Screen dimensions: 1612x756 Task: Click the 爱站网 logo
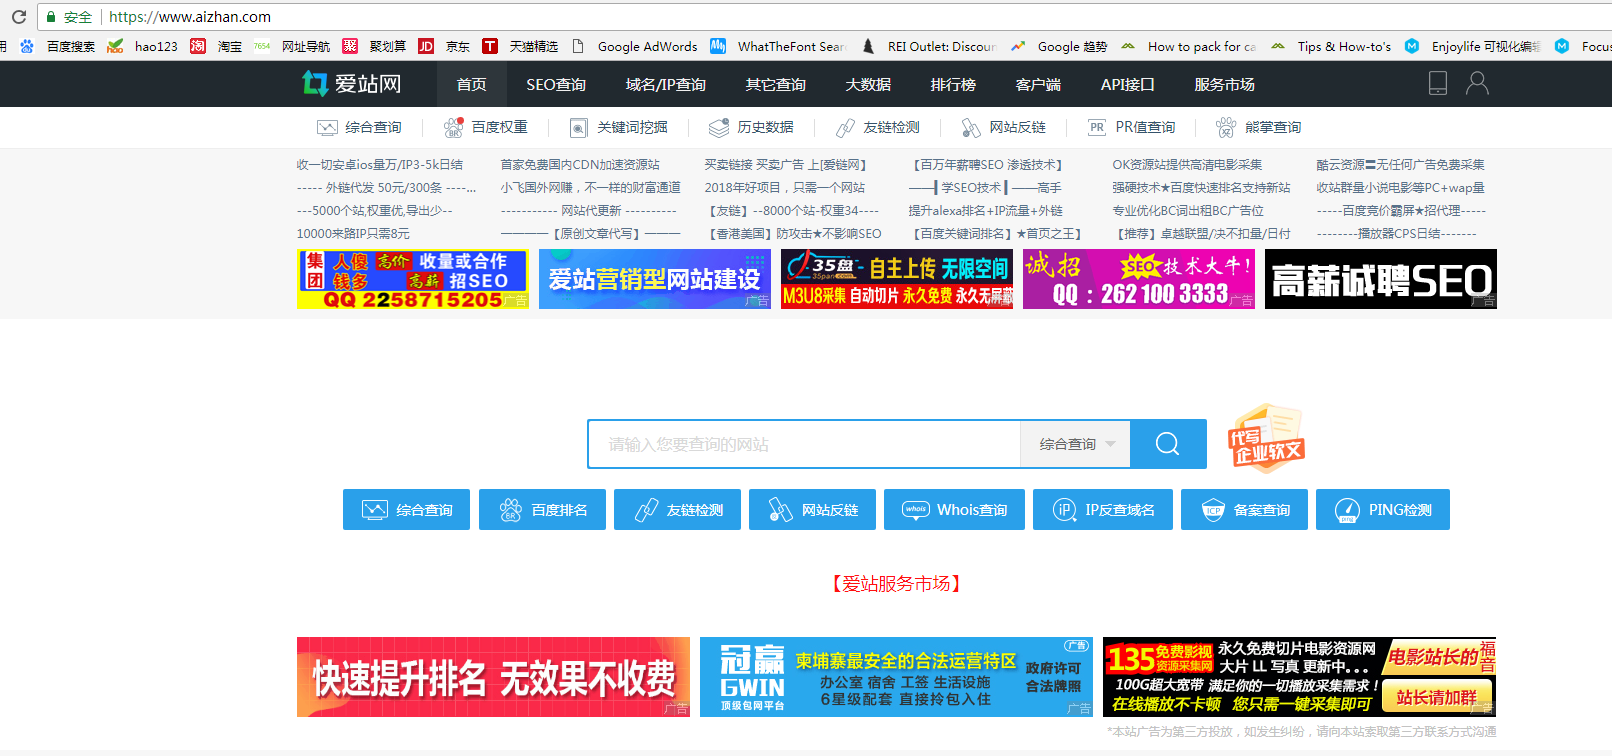352,84
